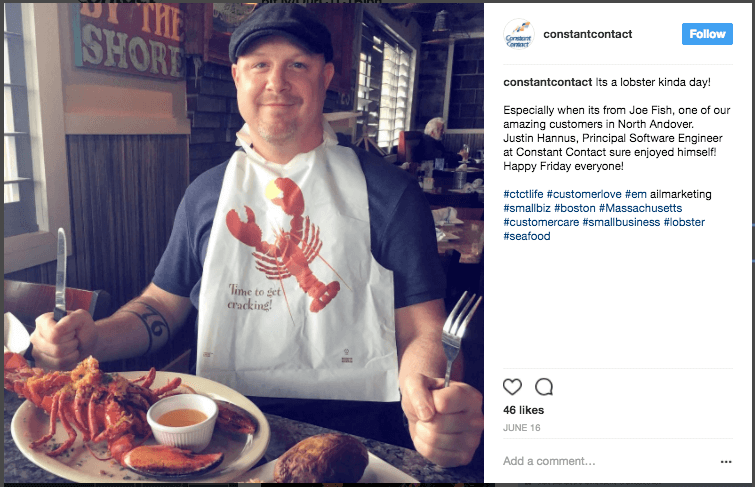Image resolution: width=755 pixels, height=487 pixels.
Task: Open the #customercare hashtag
Action: pos(541,222)
